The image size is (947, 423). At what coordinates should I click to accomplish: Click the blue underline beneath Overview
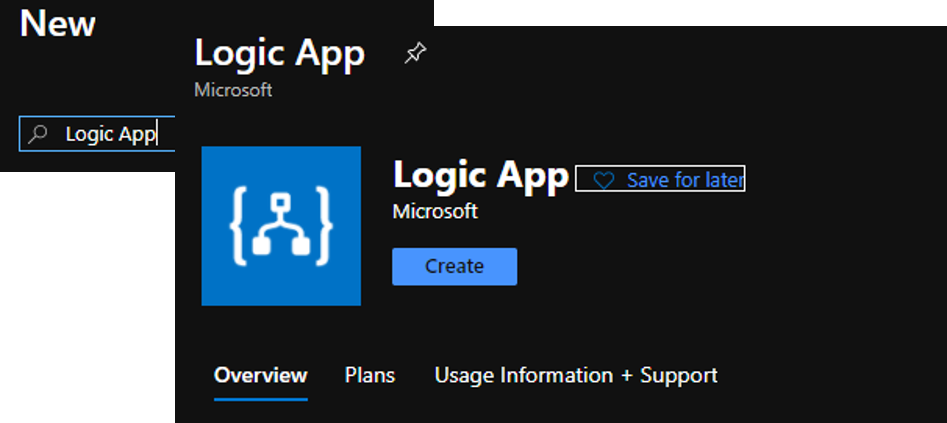coord(261,399)
